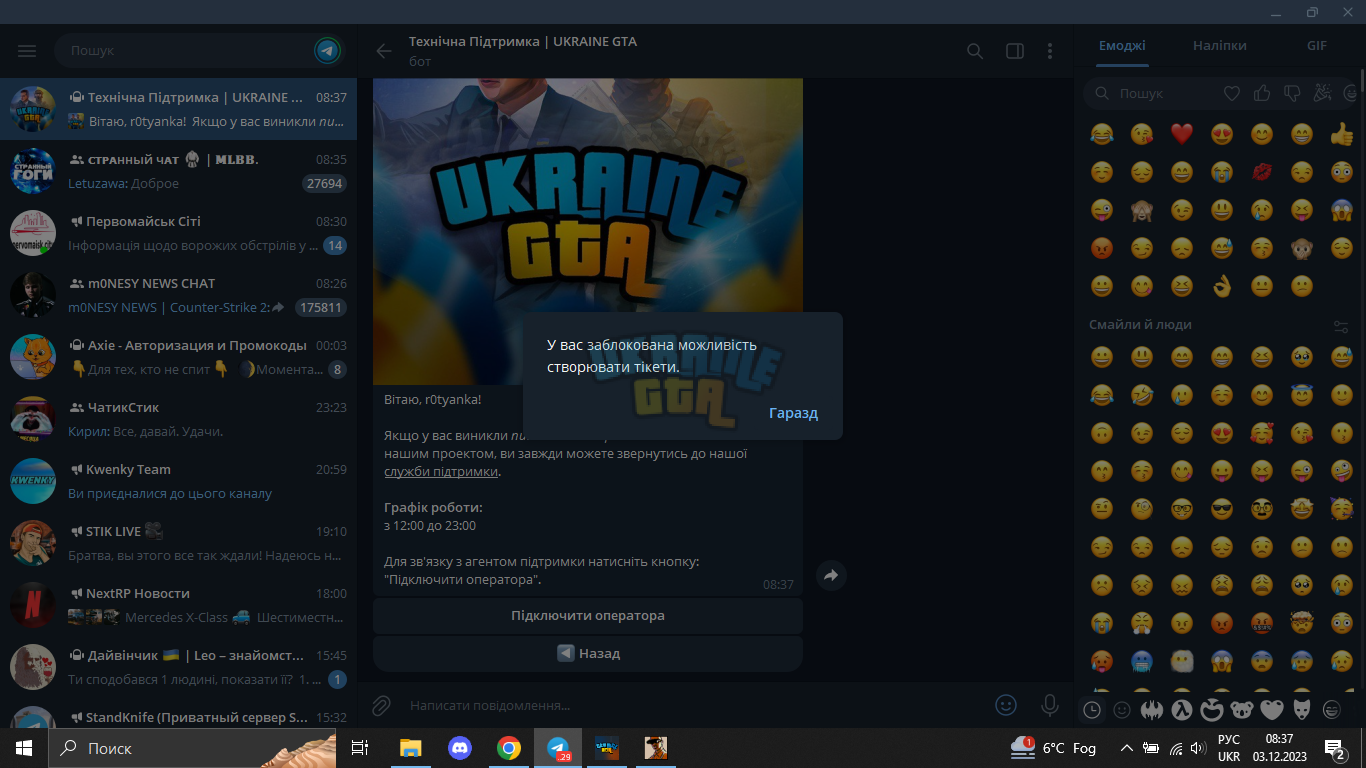Open Windows Start menu
This screenshot has width=1366, height=768.
24,747
